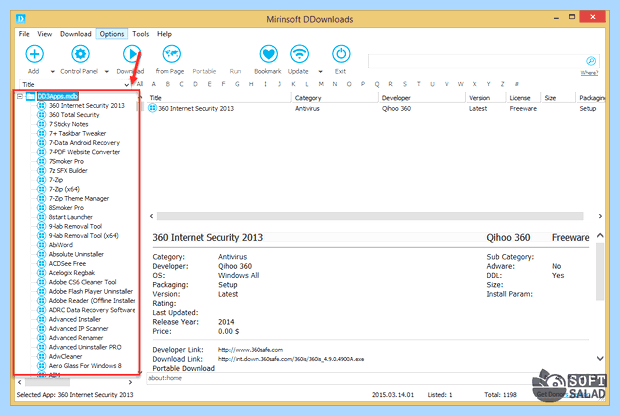Select 8start Launcher in the tree
The height and width of the screenshot is (416, 620).
coord(70,217)
